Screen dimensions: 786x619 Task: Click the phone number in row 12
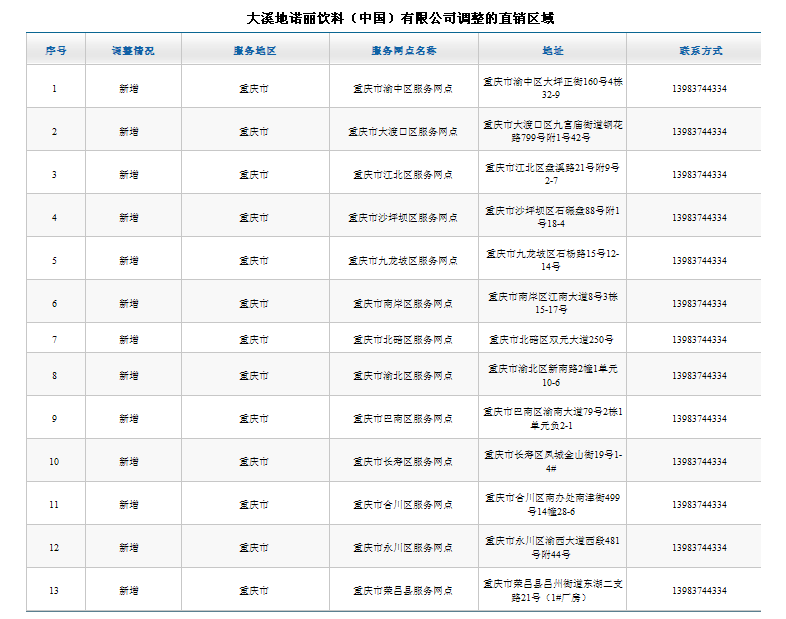click(x=699, y=548)
